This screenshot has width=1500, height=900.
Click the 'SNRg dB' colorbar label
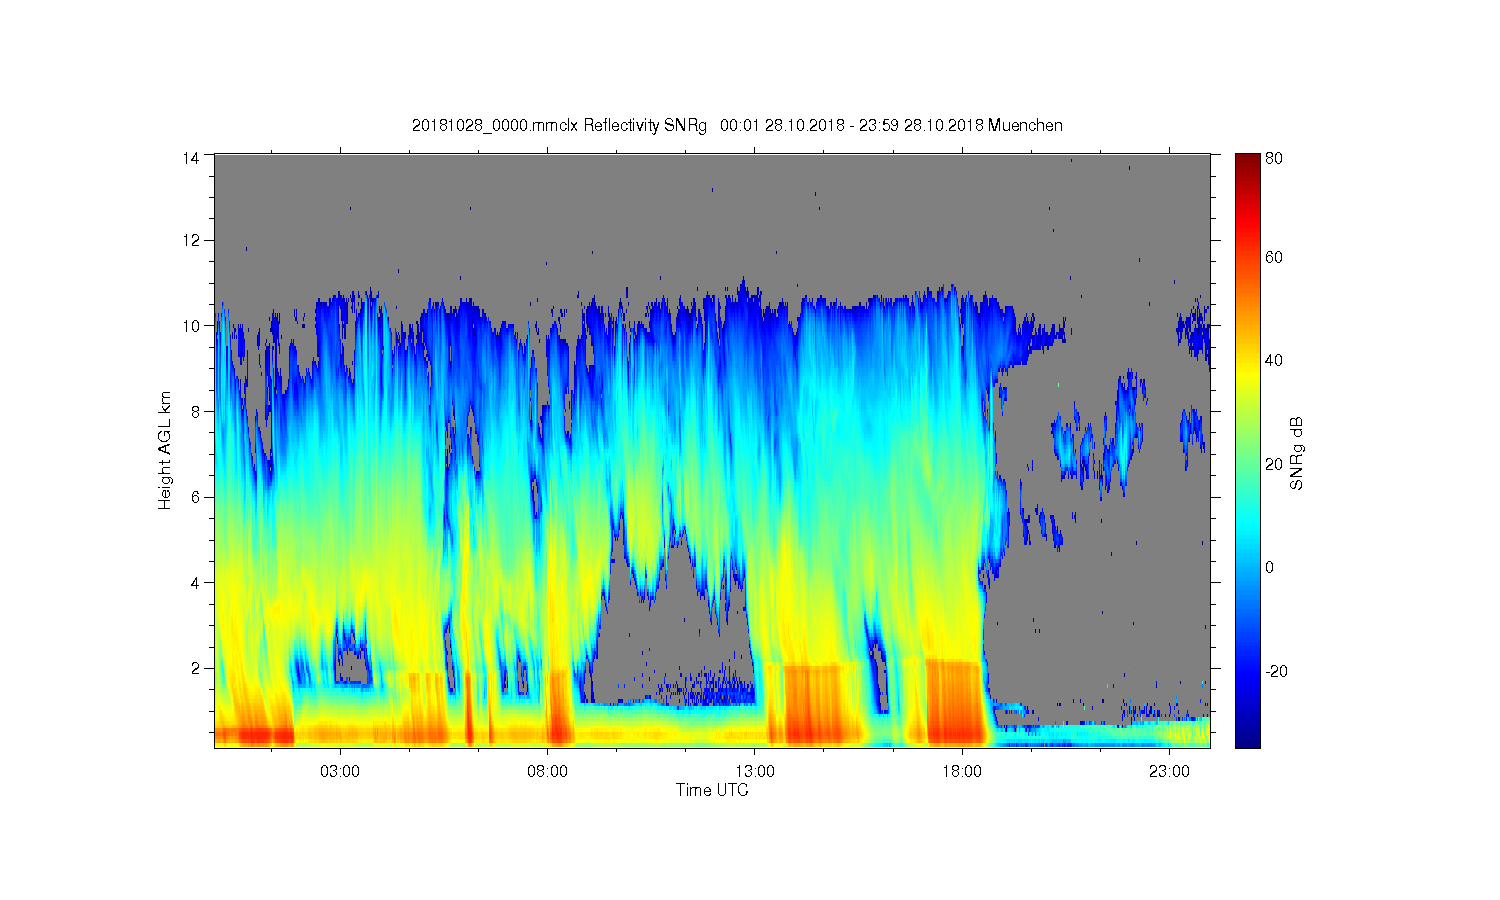(x=1297, y=453)
